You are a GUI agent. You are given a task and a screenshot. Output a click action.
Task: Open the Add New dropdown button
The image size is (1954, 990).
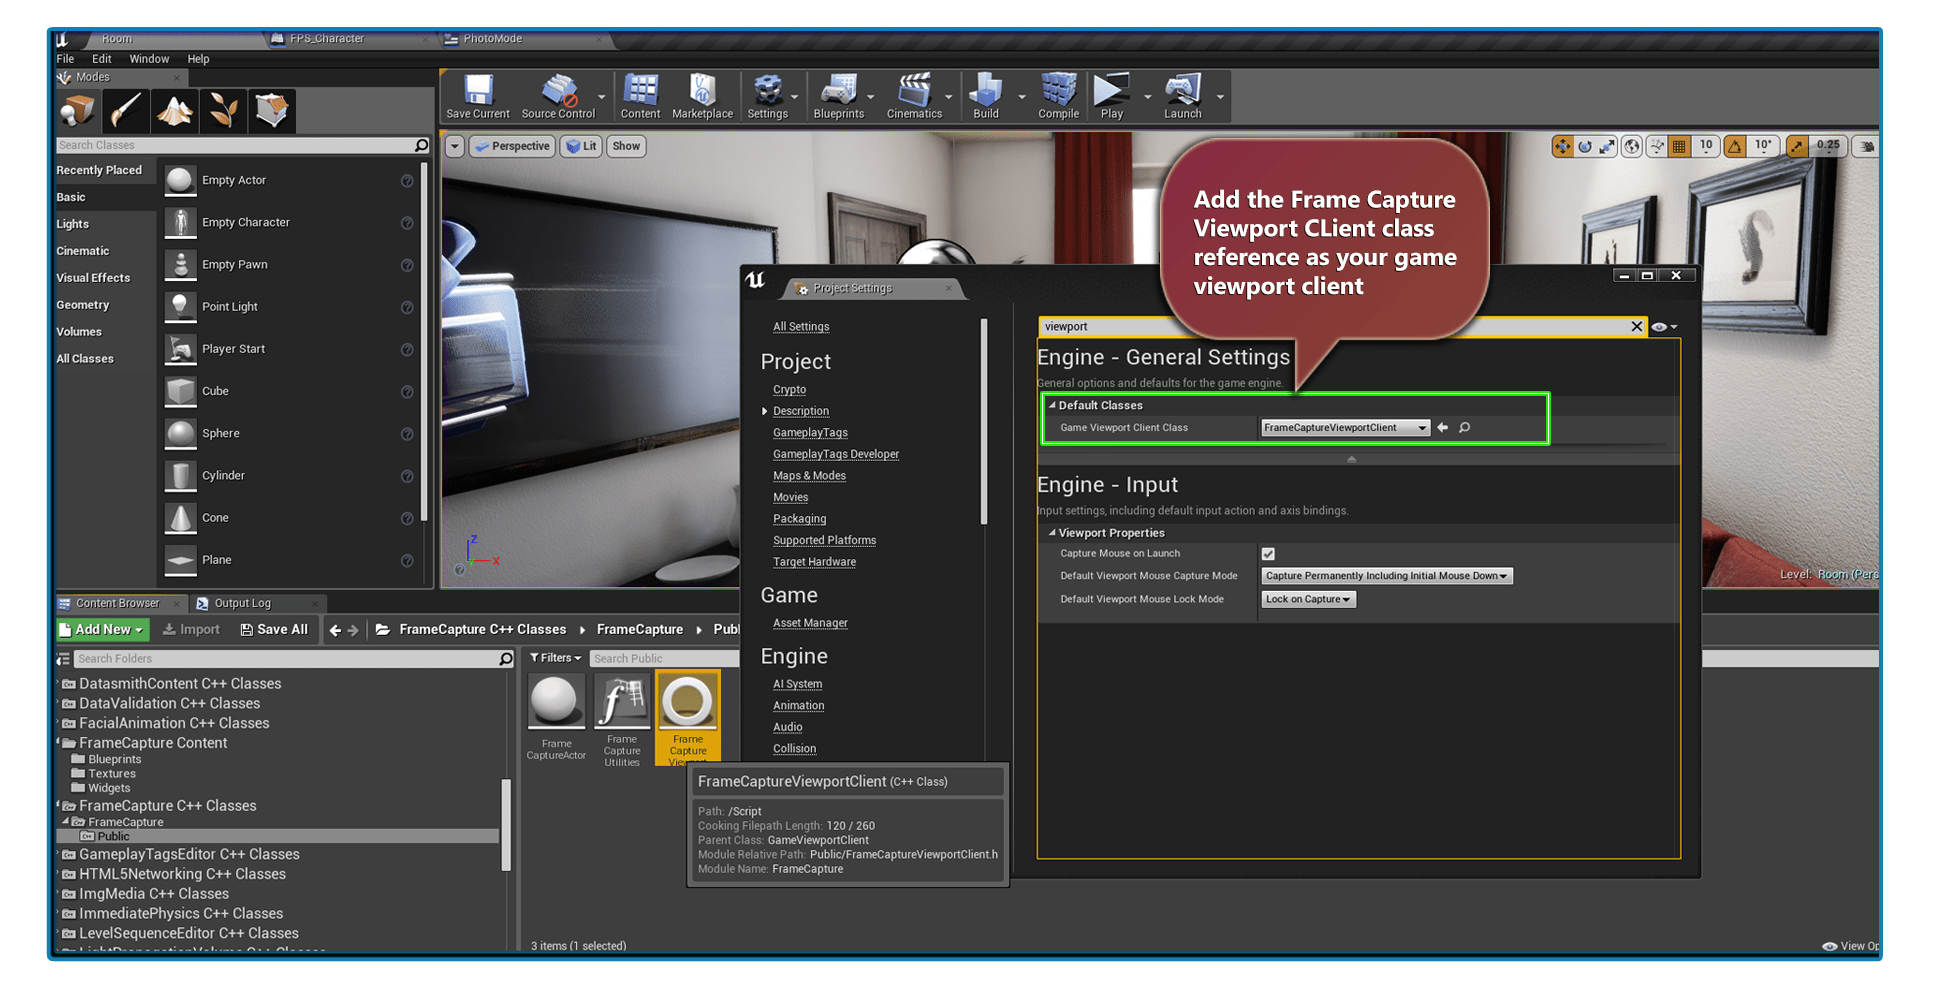(x=103, y=630)
